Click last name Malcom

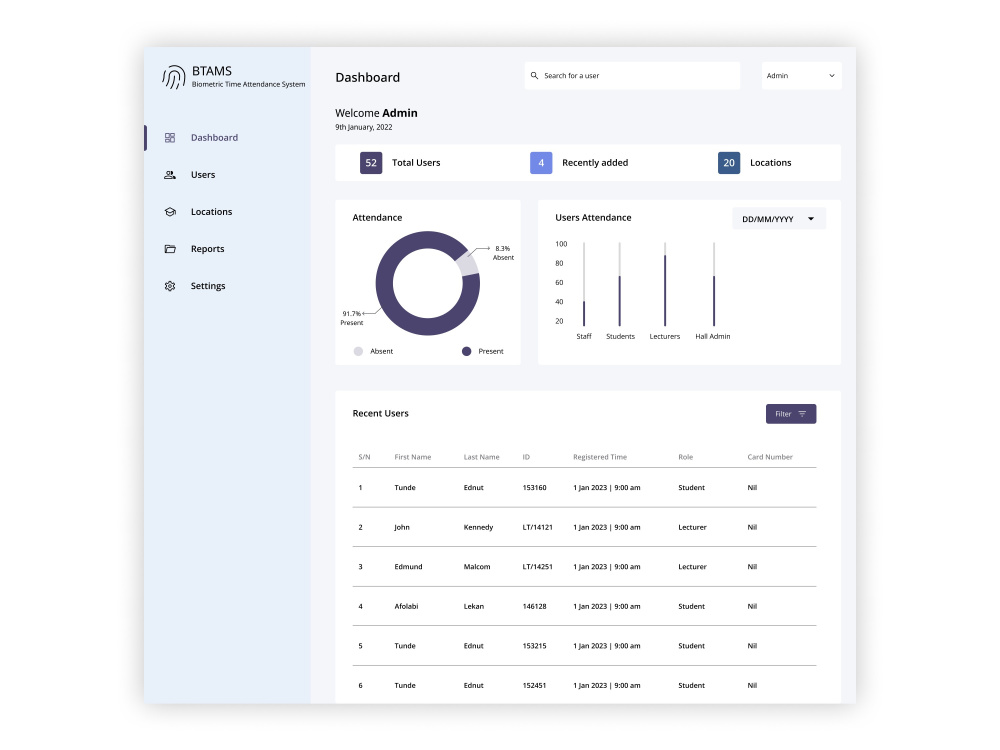pos(477,567)
